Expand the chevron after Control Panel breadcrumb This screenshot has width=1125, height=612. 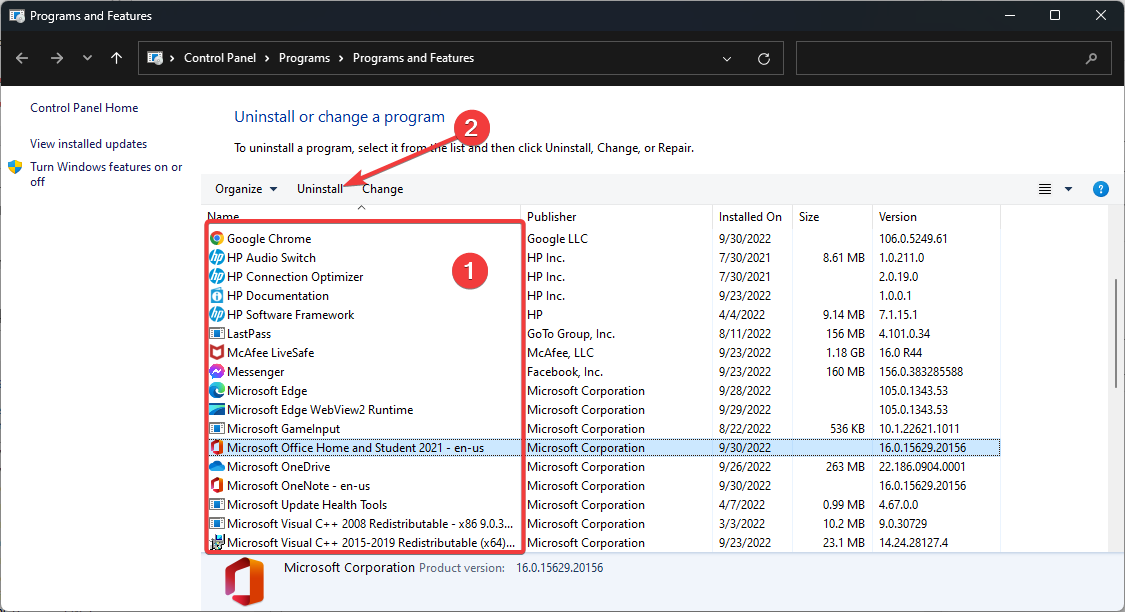click(267, 58)
